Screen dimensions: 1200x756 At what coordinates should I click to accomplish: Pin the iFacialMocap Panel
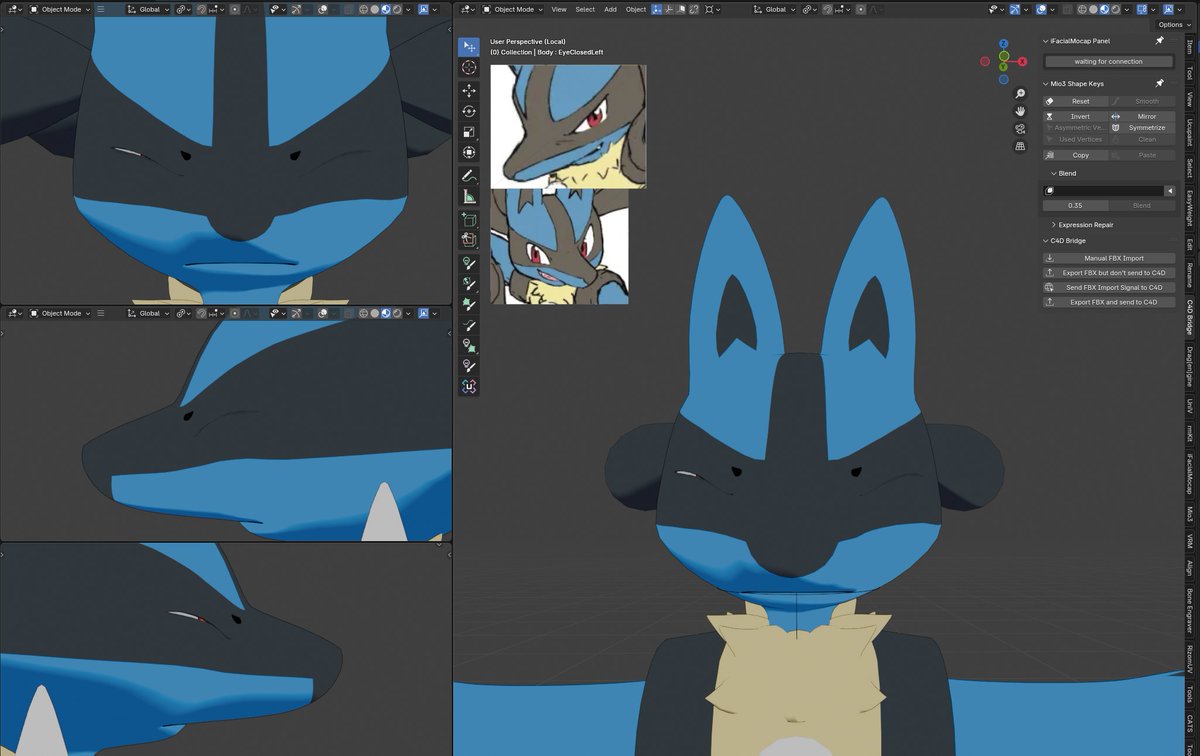click(1159, 41)
